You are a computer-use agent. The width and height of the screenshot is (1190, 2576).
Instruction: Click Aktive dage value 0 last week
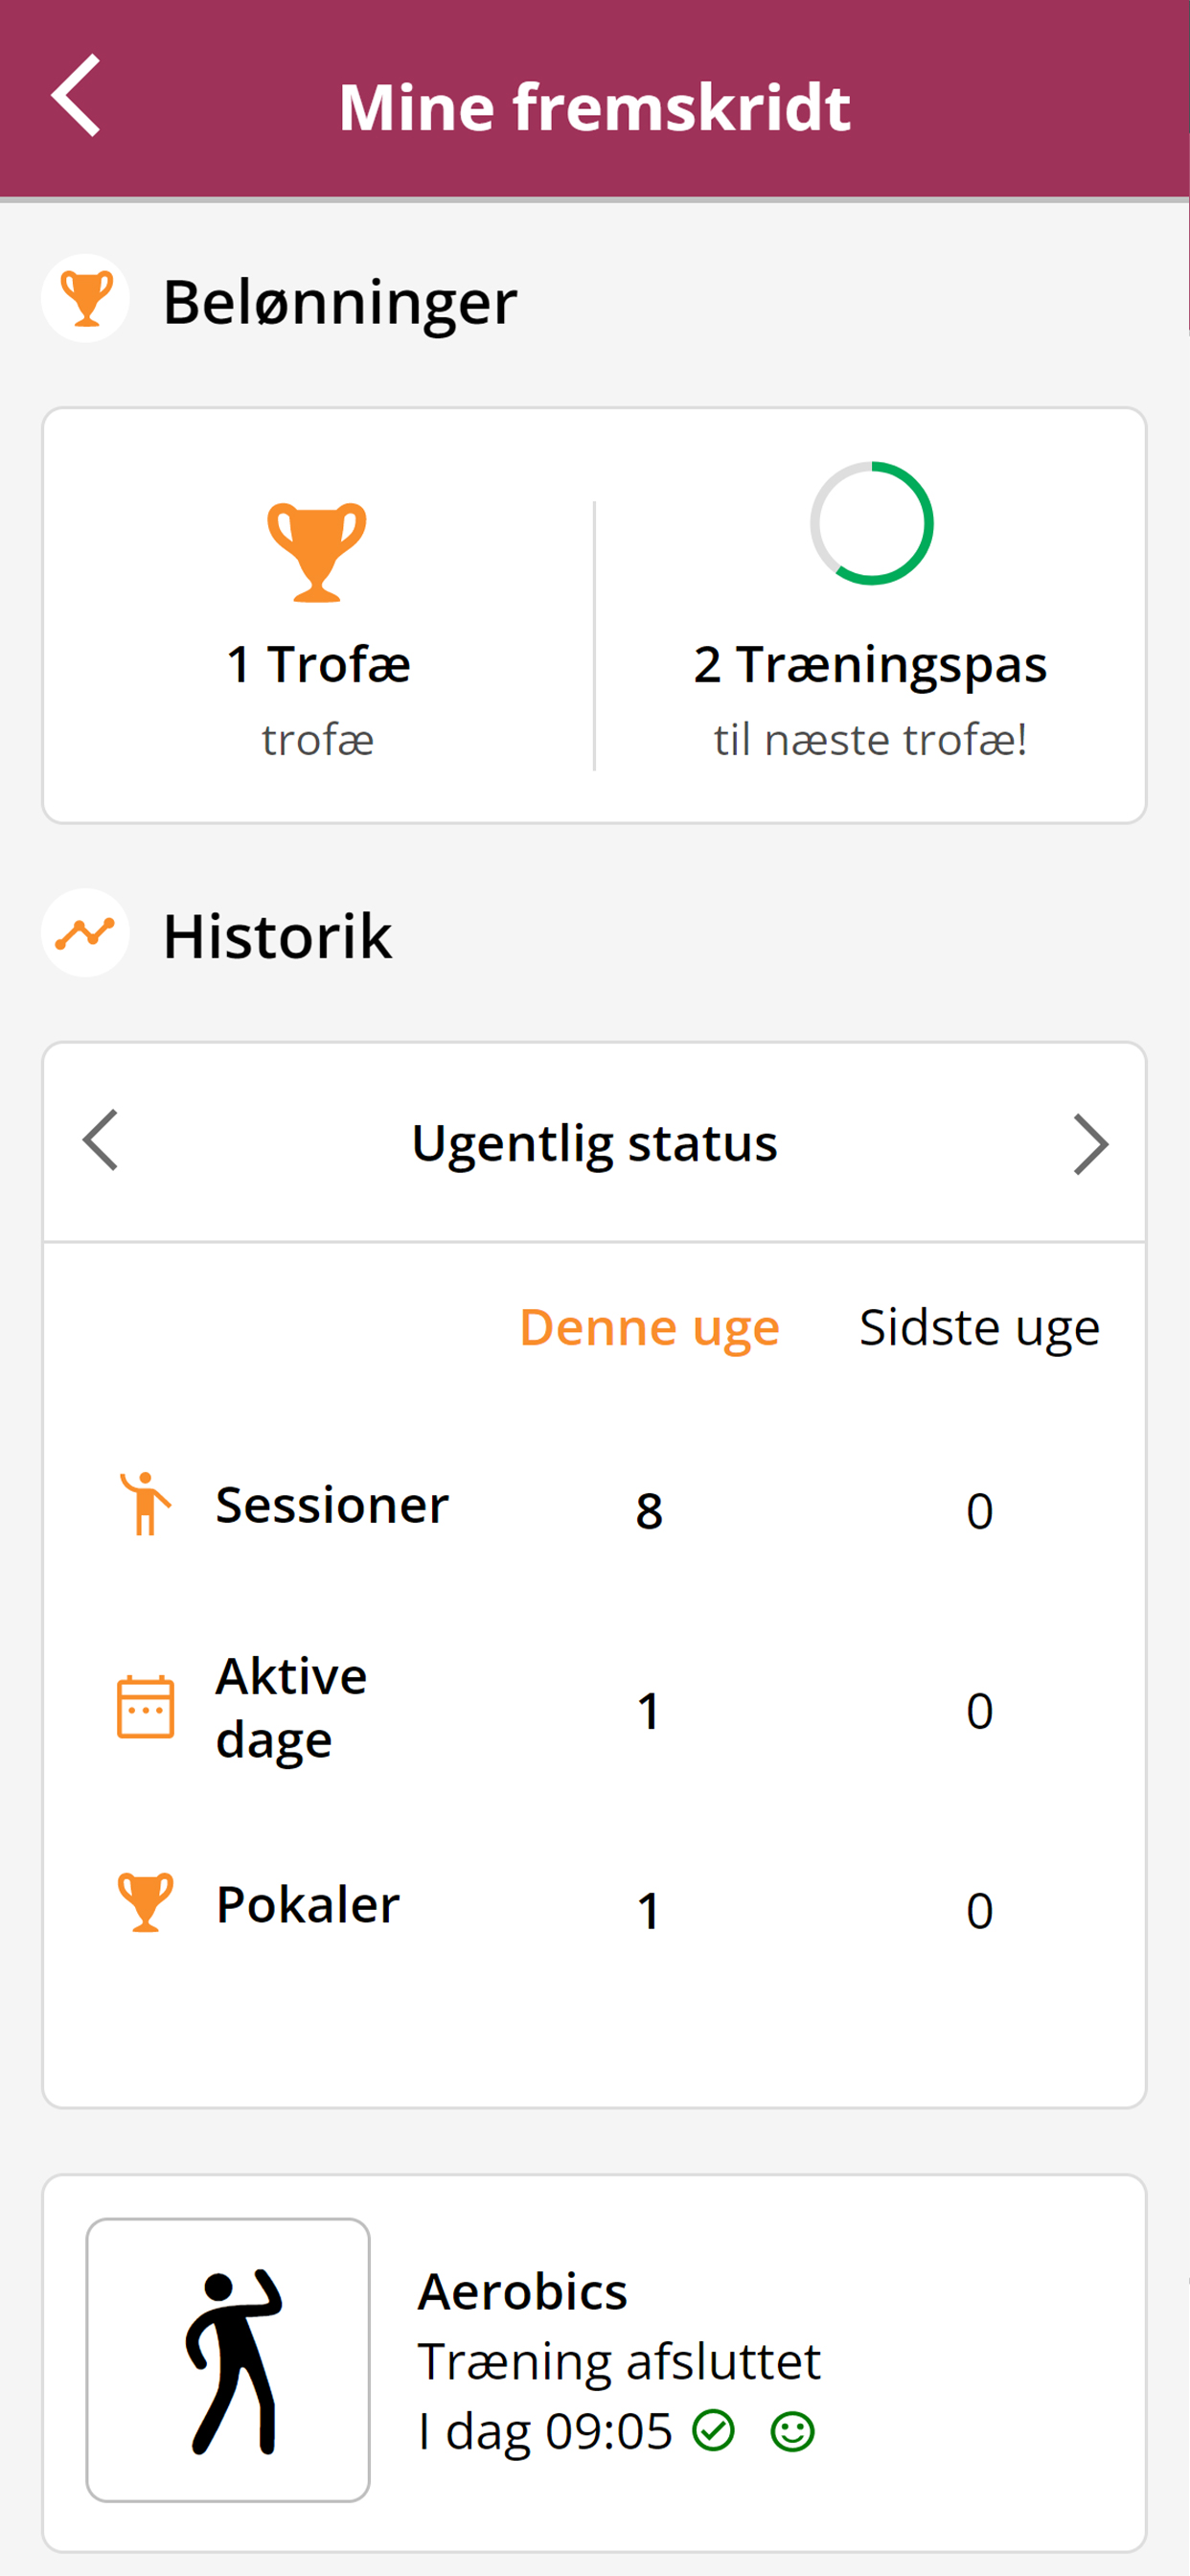[979, 1710]
